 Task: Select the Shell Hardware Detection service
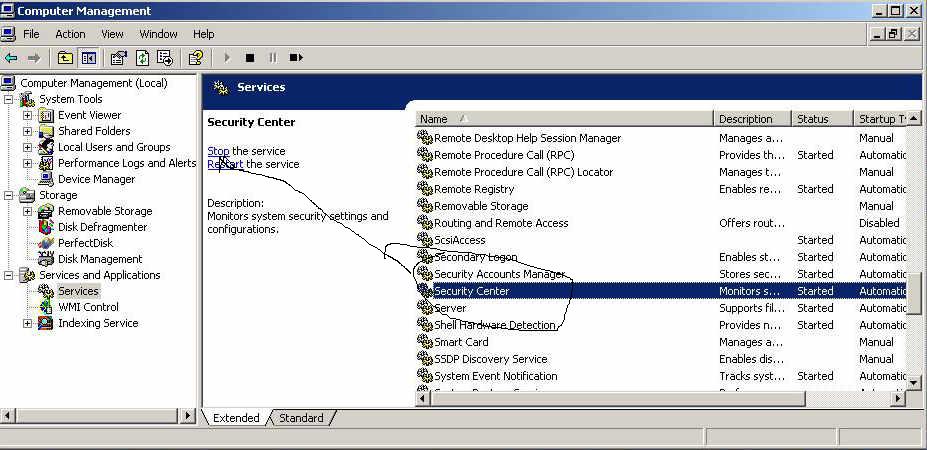tap(661, 325)
